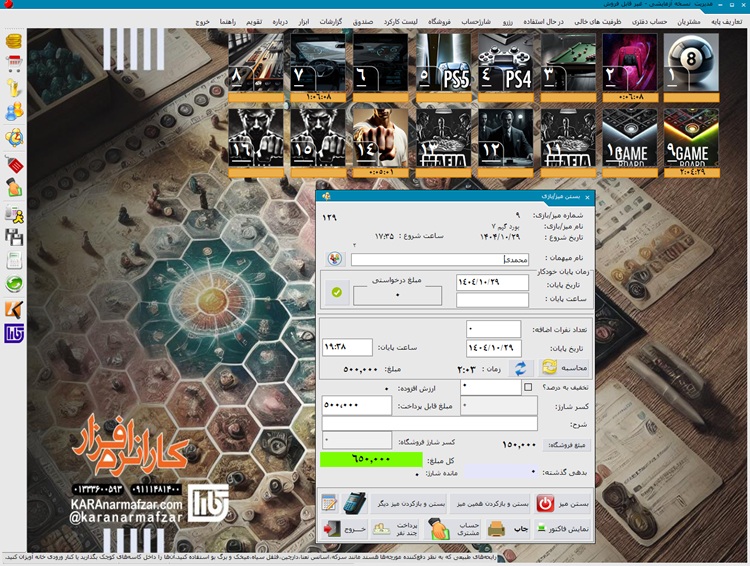Click the empty automatic ساعت پایان field
Viewport: 750px width, 566px height.
click(x=492, y=300)
